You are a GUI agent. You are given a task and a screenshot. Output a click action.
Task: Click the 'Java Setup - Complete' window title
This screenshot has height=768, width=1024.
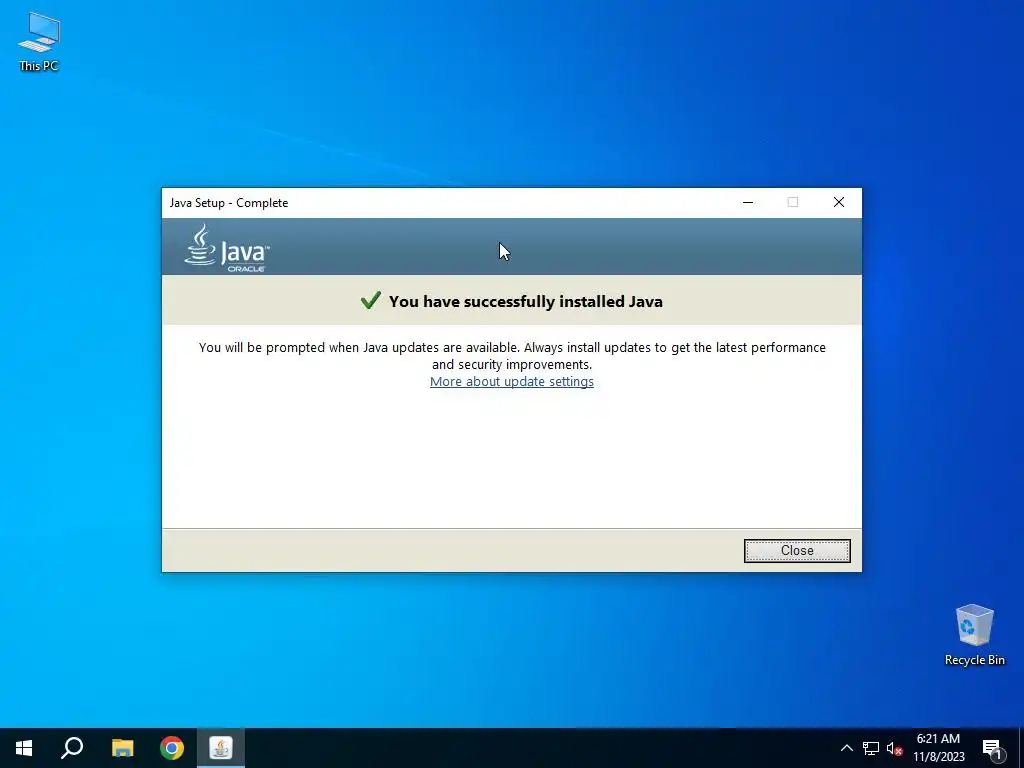click(229, 202)
